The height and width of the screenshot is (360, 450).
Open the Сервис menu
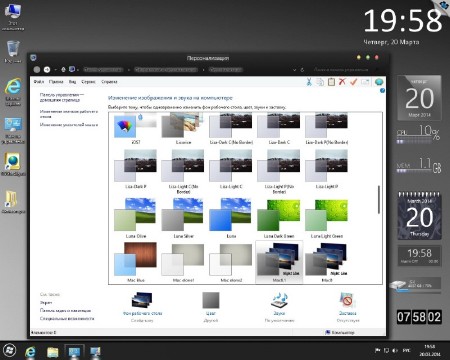coord(88,82)
